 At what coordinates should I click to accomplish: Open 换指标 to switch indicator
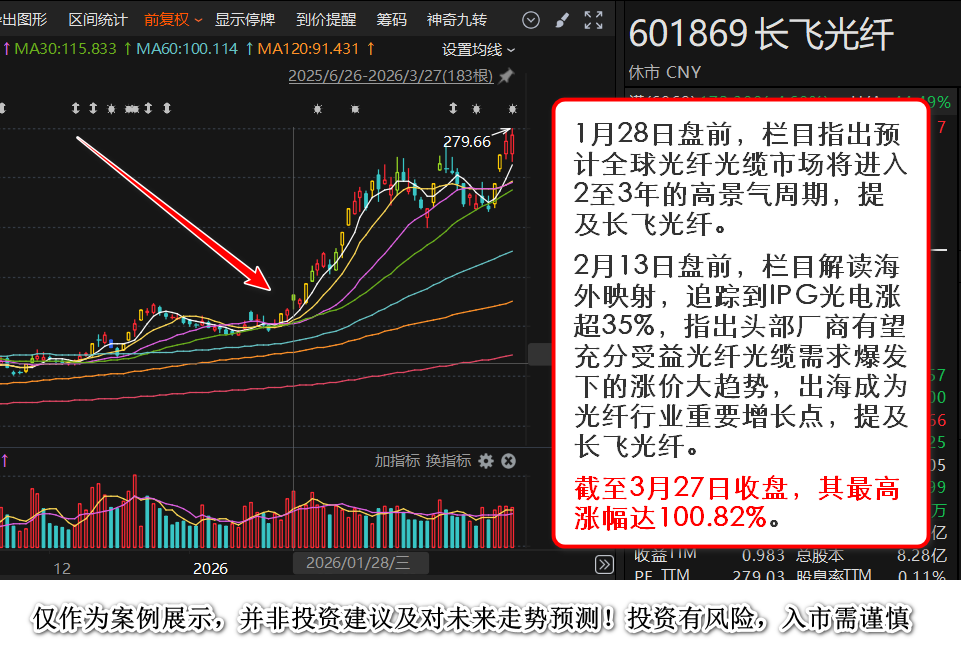pos(448,461)
